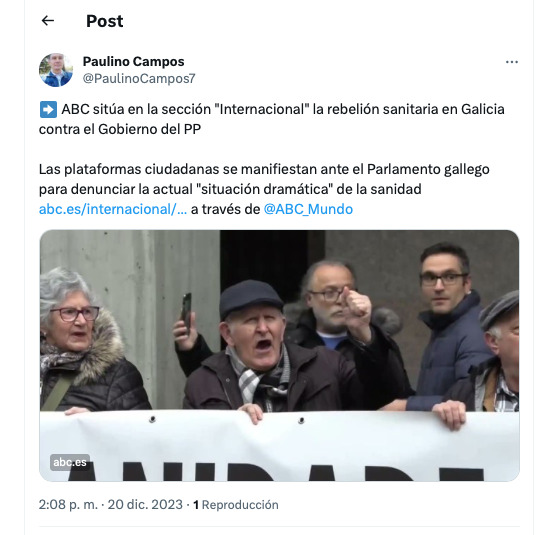
Task: Open the three-dot more options menu
Action: click(512, 62)
